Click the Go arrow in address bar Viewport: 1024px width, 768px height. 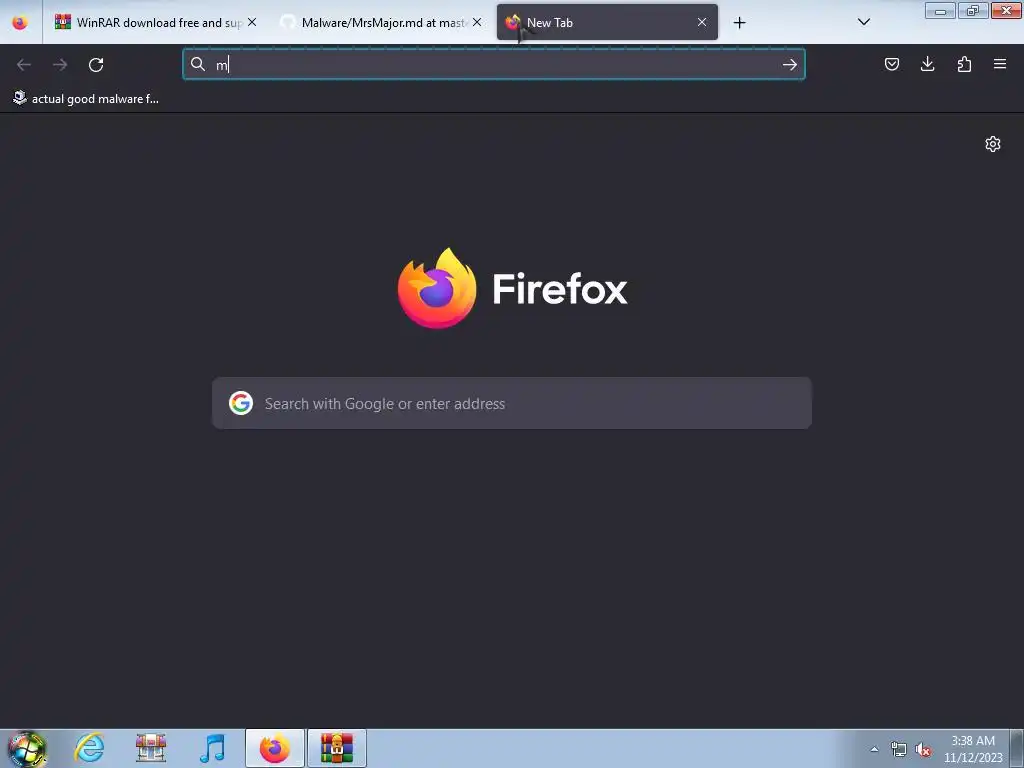[x=790, y=65]
